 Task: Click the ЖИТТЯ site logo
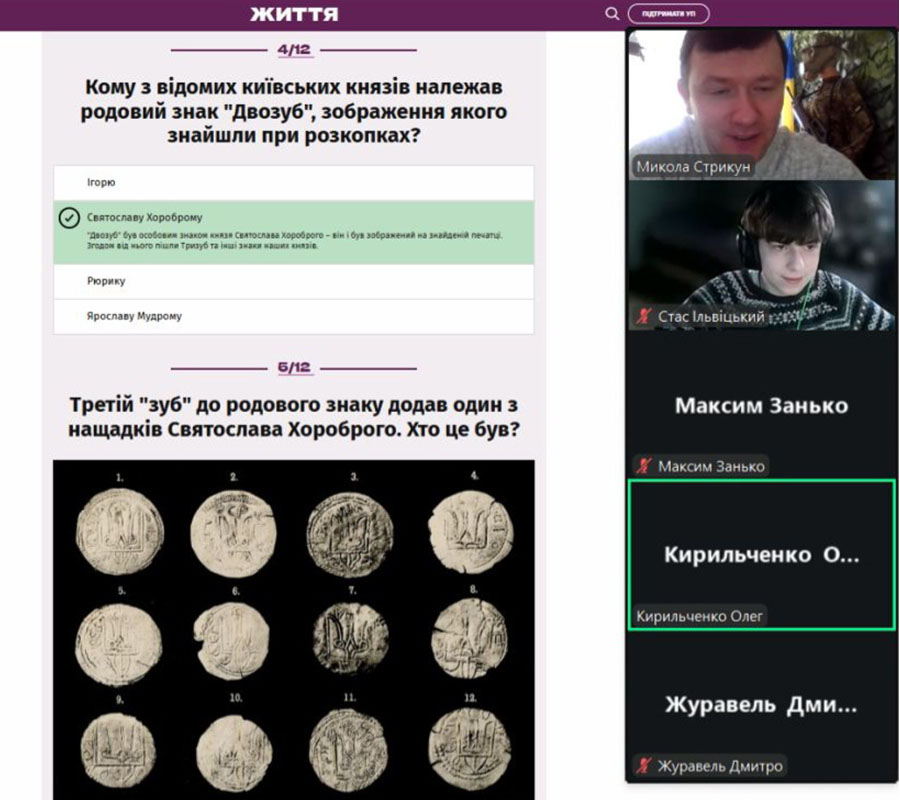click(x=294, y=14)
